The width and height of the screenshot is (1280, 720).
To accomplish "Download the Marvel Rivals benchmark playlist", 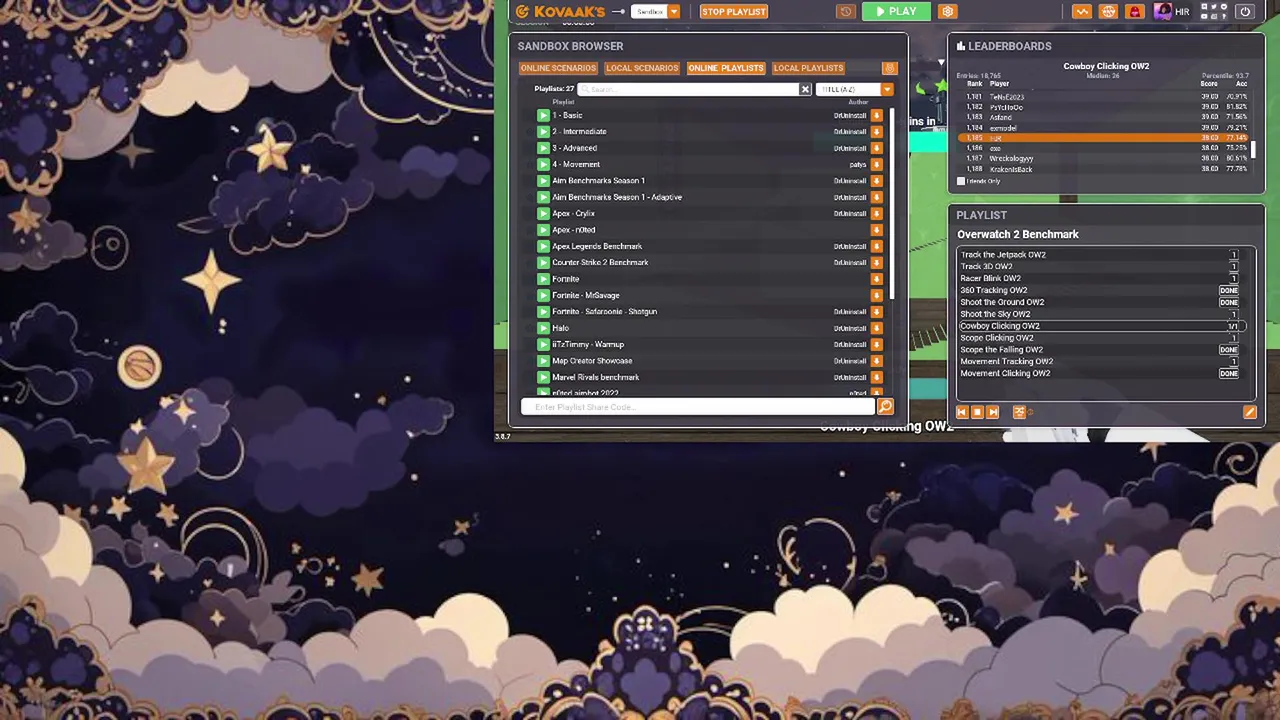I will [x=876, y=377].
